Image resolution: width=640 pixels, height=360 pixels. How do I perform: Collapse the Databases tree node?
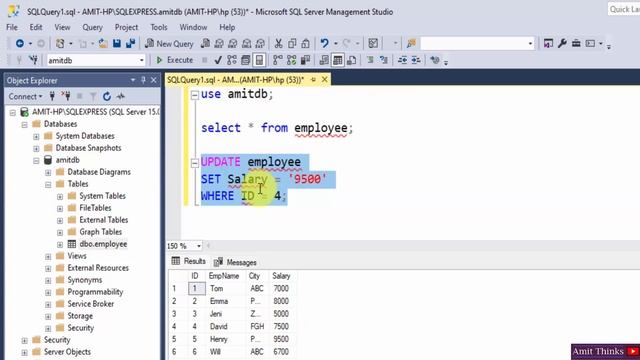tap(24, 124)
